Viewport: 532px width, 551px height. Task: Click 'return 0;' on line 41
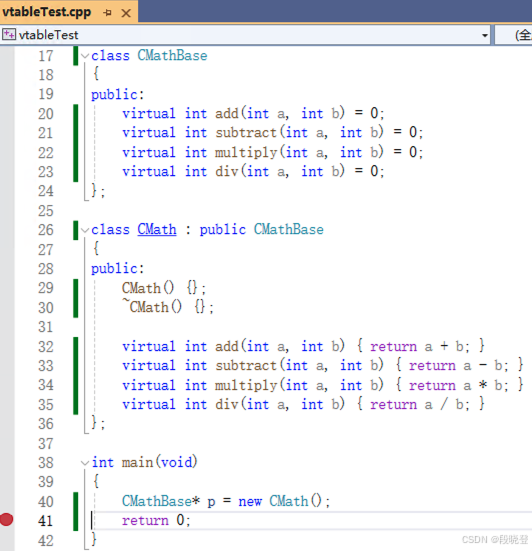click(x=156, y=520)
